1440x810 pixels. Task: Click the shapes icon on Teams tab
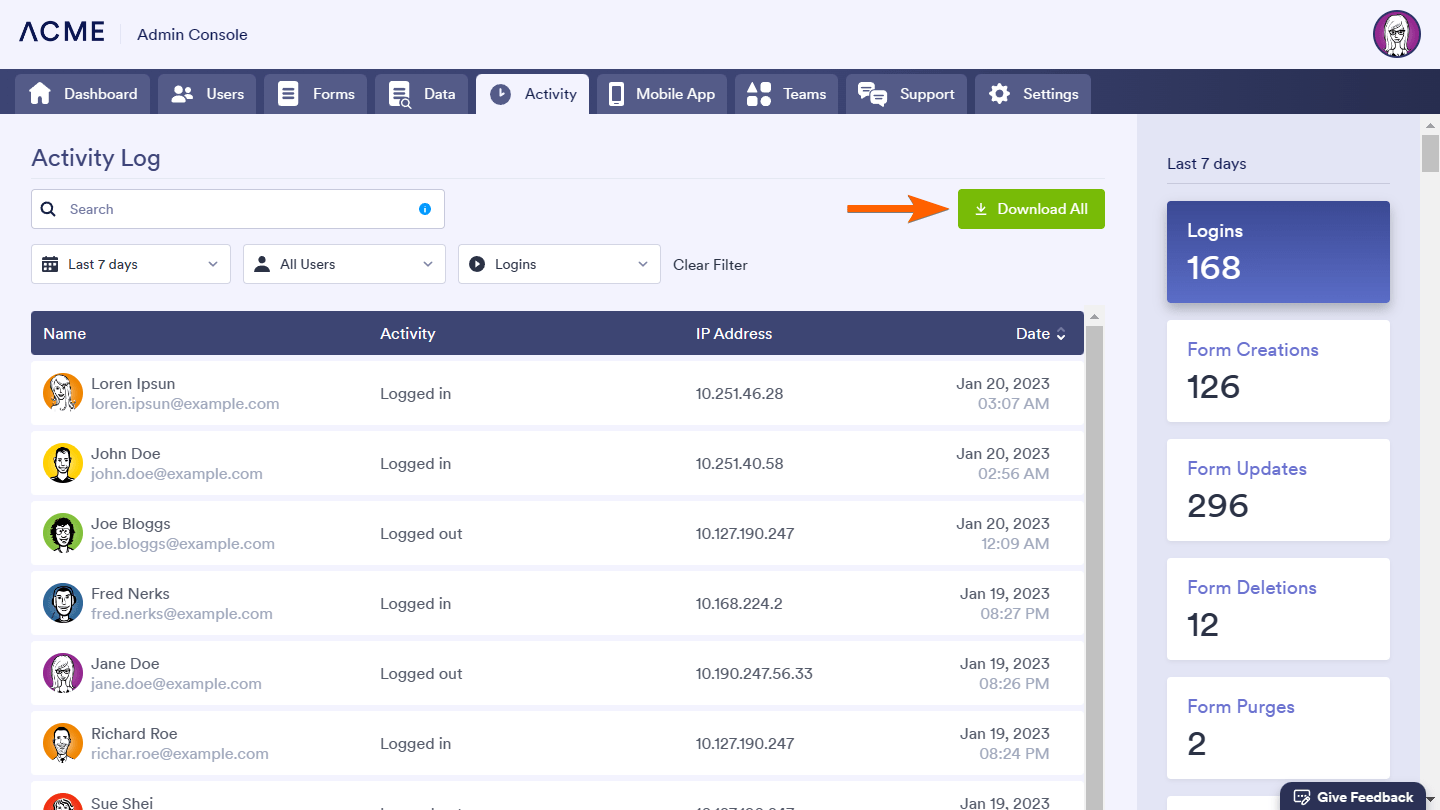point(759,94)
